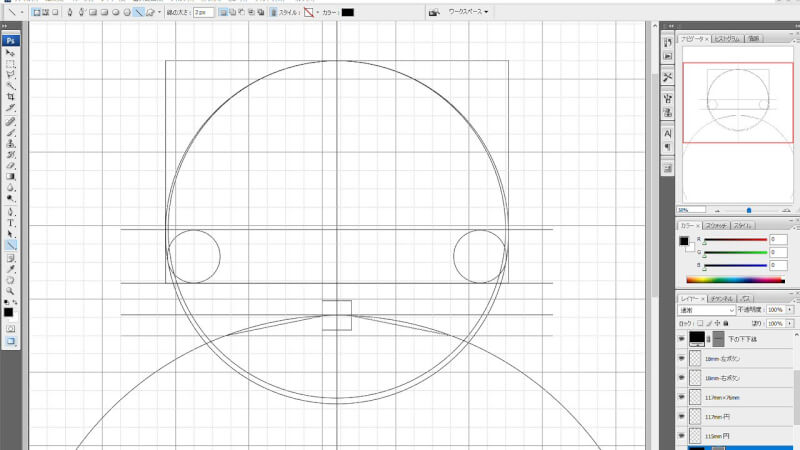Open the shape geometry options arrow
800x450 pixels.
(159, 12)
